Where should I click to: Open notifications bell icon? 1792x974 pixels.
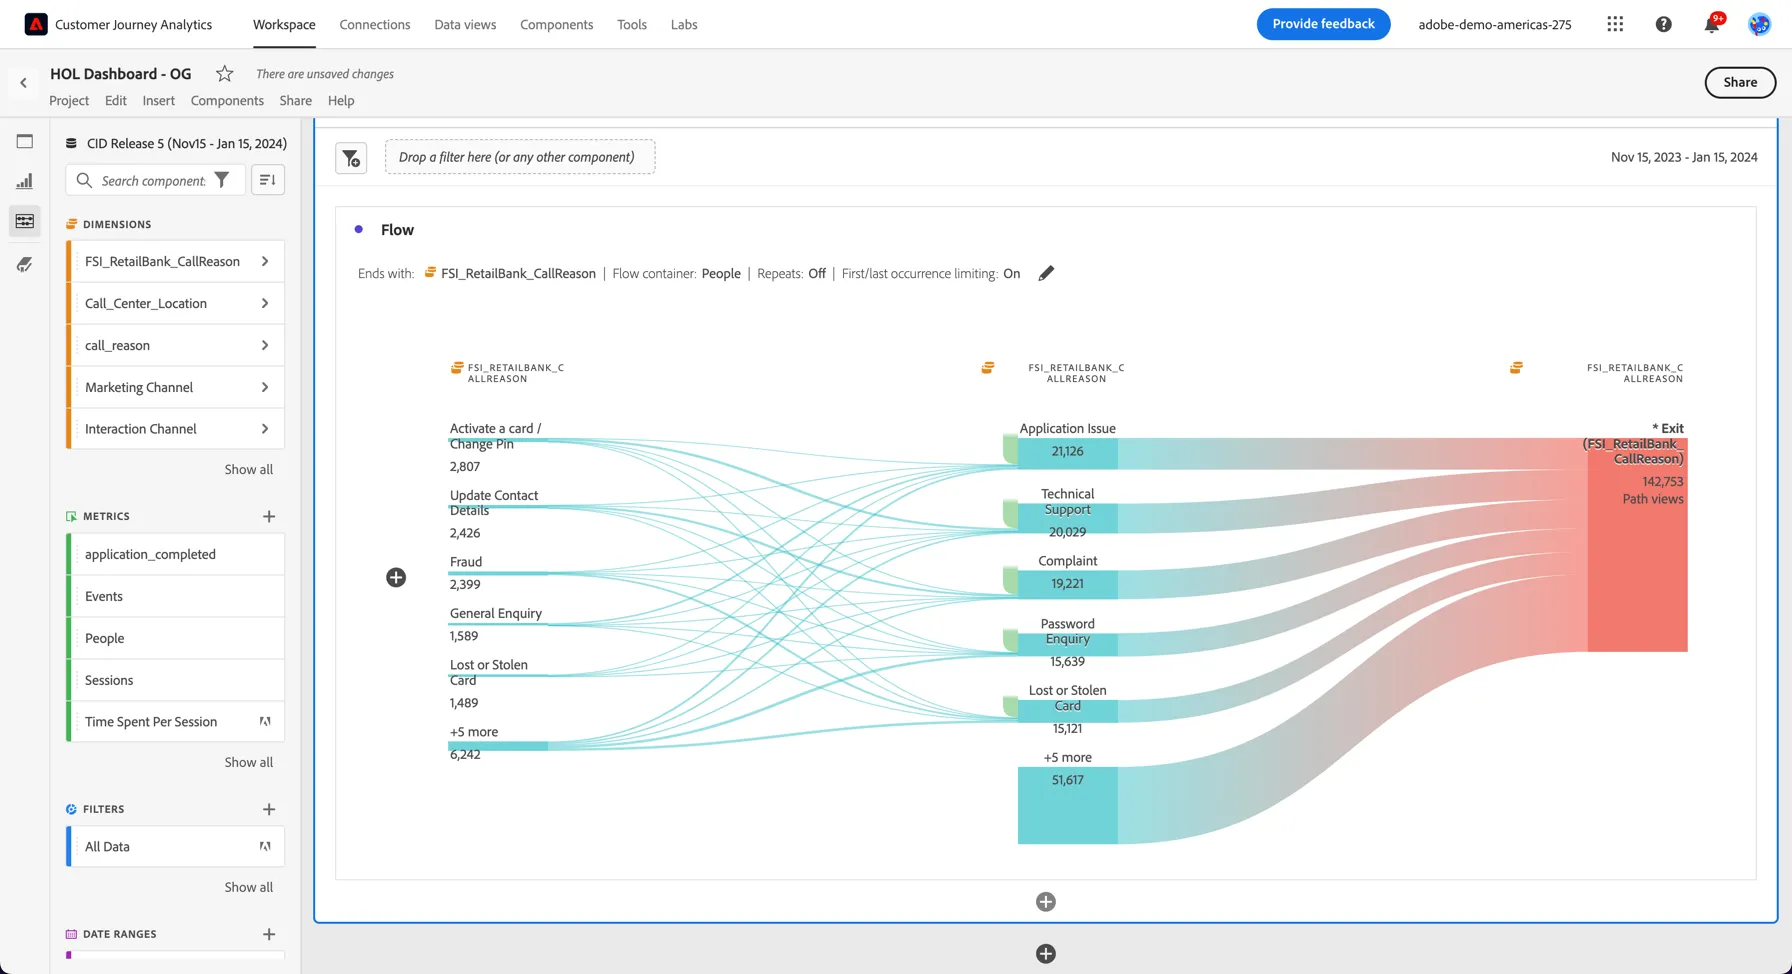point(1712,24)
